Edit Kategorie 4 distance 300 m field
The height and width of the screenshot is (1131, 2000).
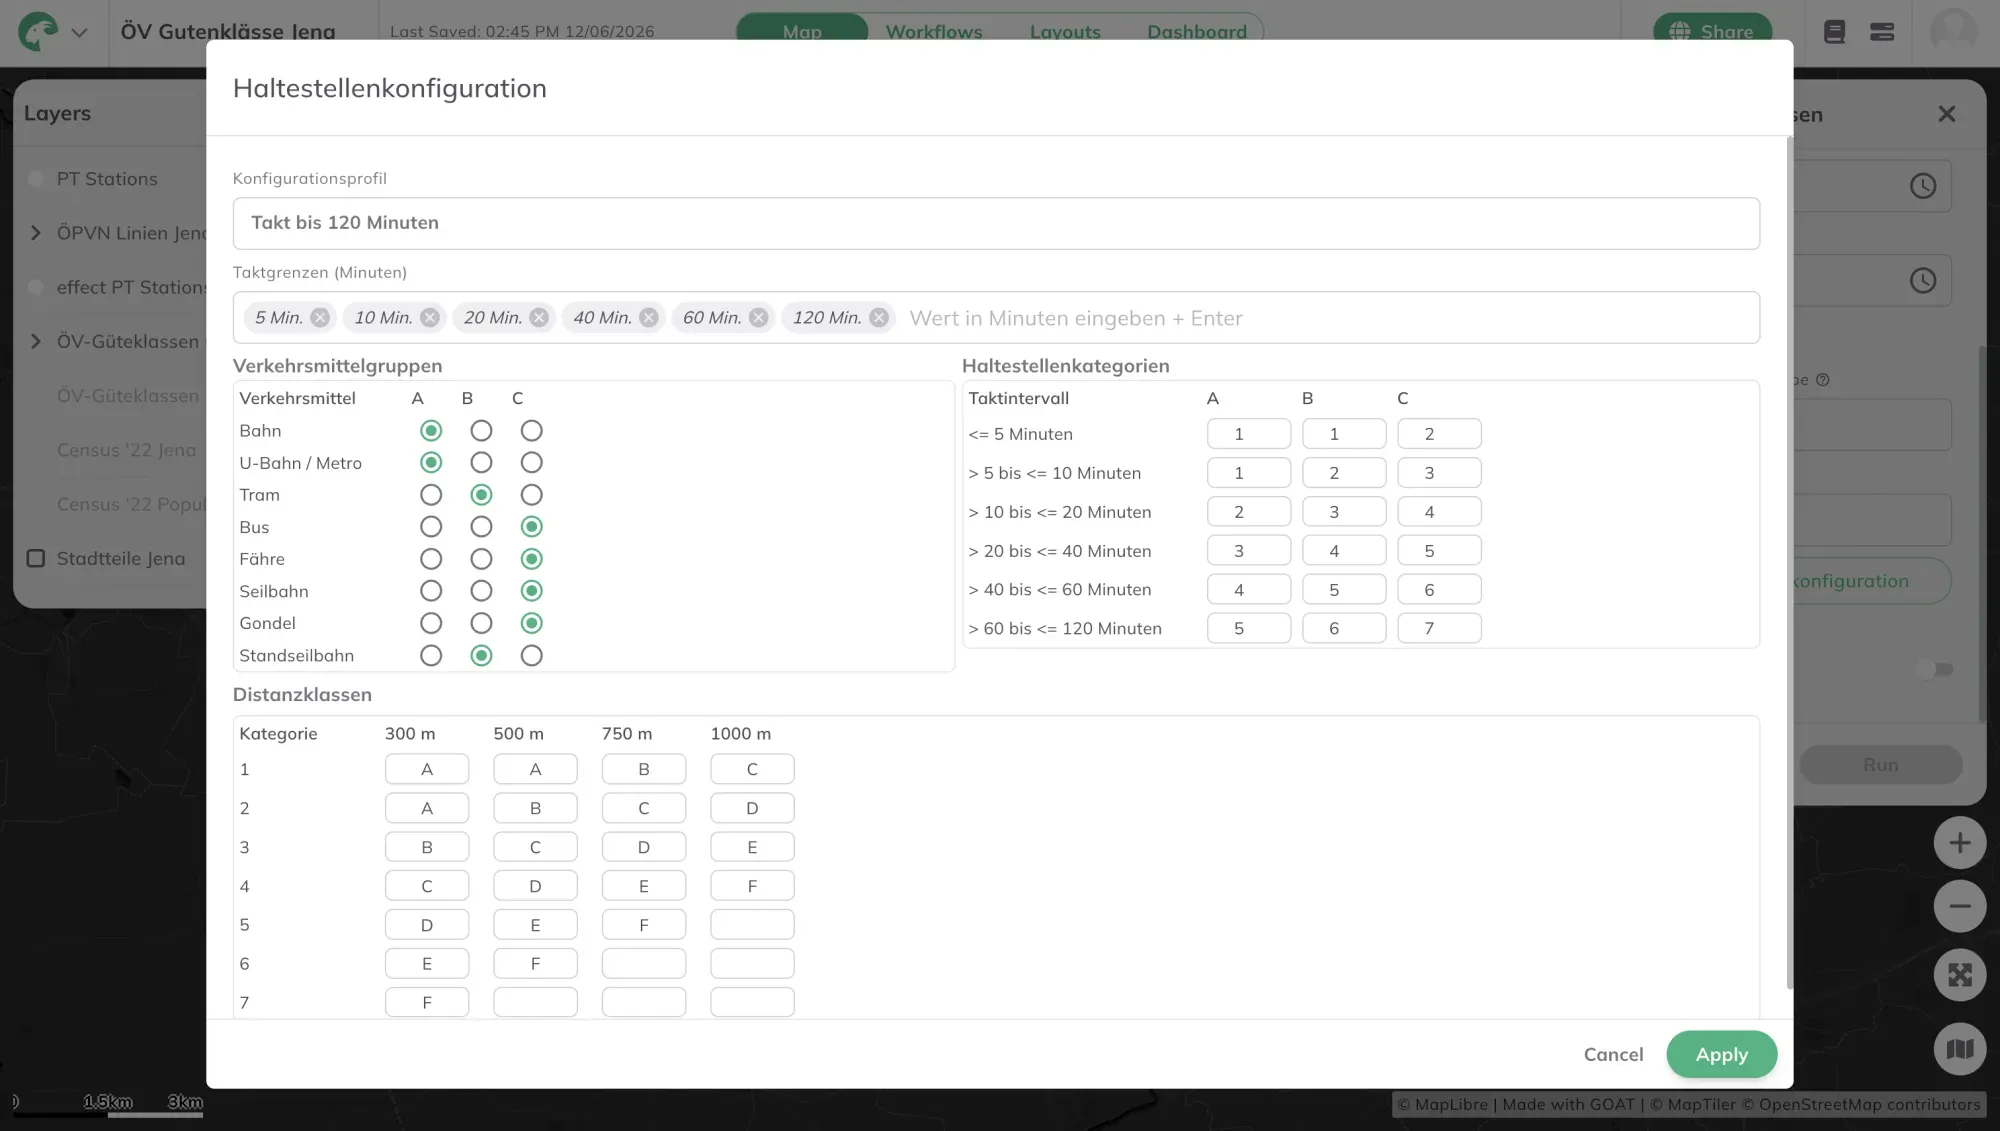(x=427, y=886)
